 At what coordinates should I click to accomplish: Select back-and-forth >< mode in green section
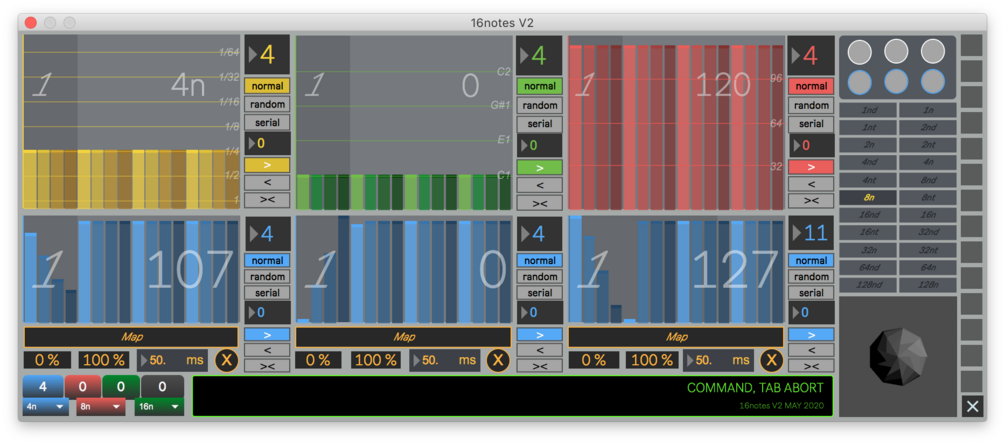(x=539, y=202)
